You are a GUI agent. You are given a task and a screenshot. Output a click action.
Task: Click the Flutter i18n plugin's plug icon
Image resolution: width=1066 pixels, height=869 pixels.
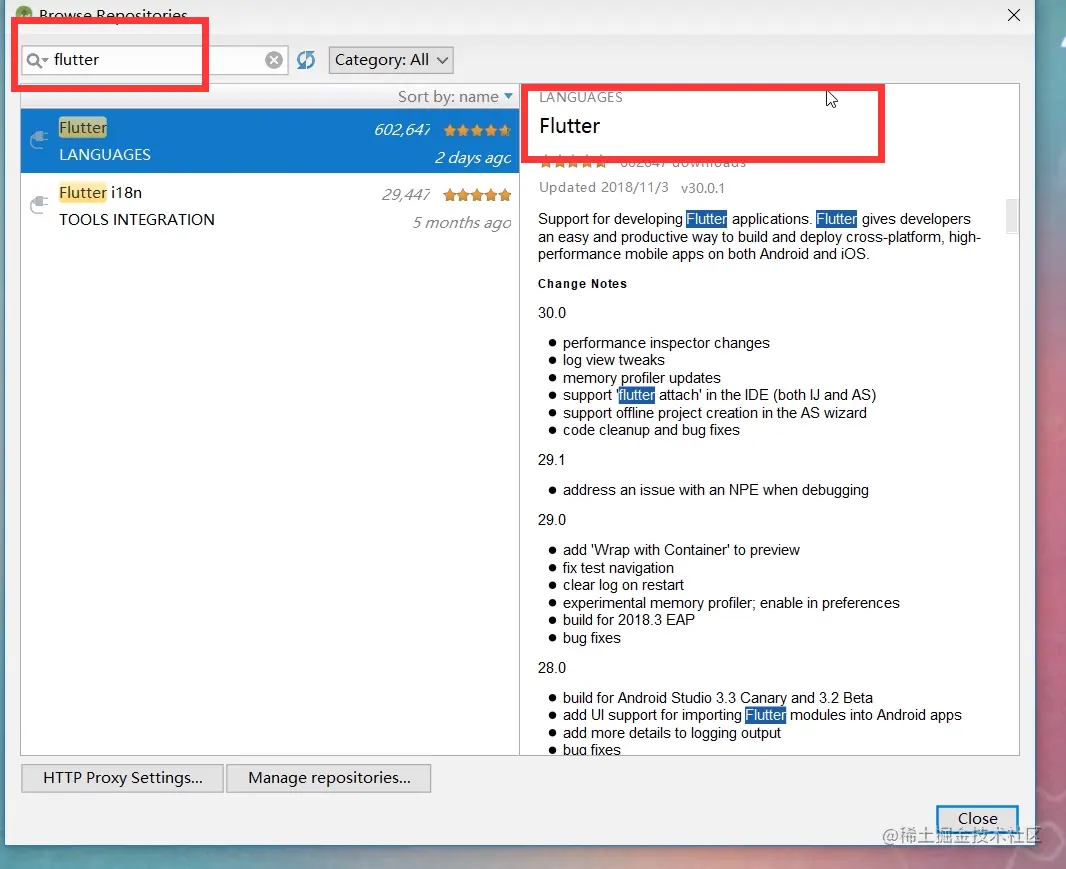tap(39, 205)
